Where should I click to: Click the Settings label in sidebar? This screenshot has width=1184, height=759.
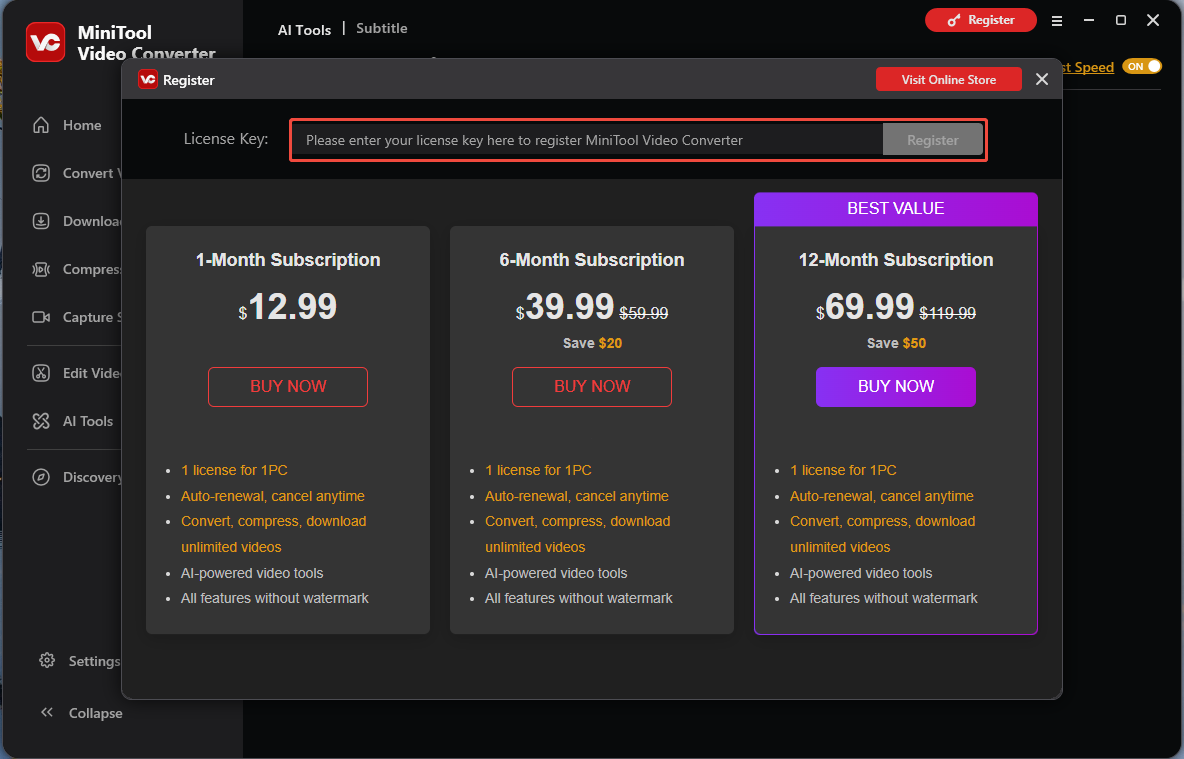pos(94,662)
